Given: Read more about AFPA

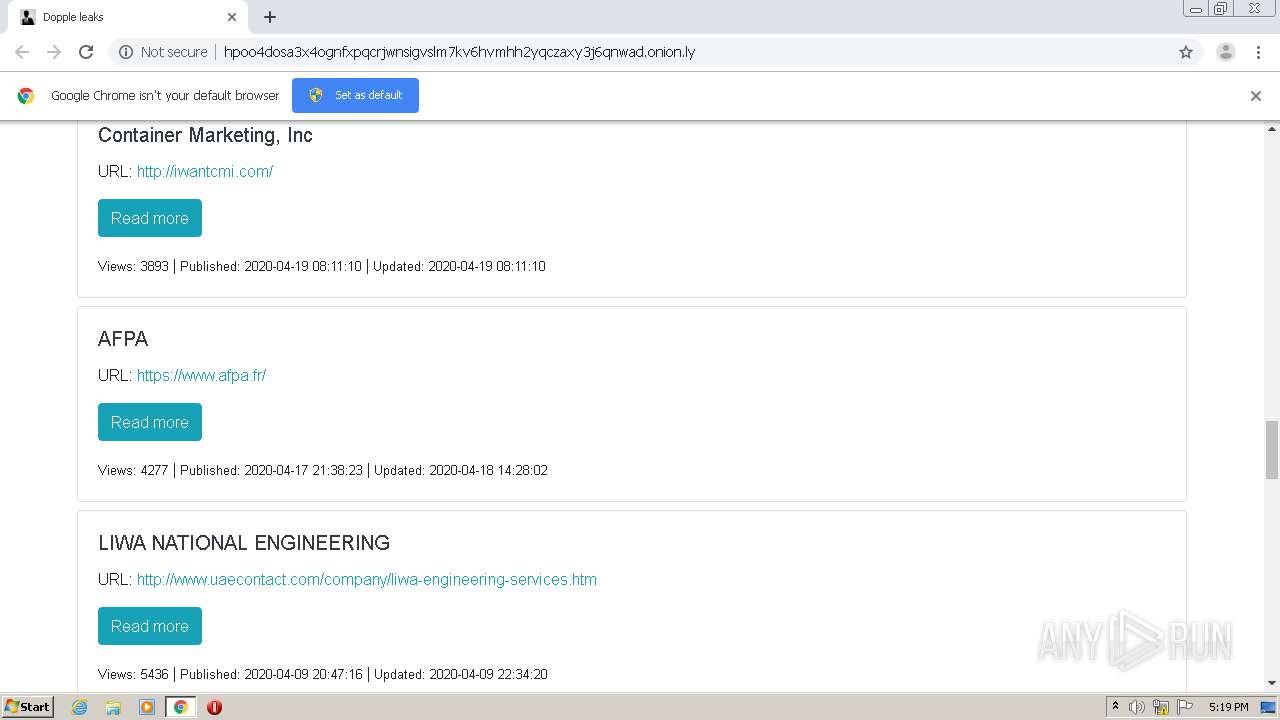Looking at the screenshot, I should pyautogui.click(x=150, y=422).
